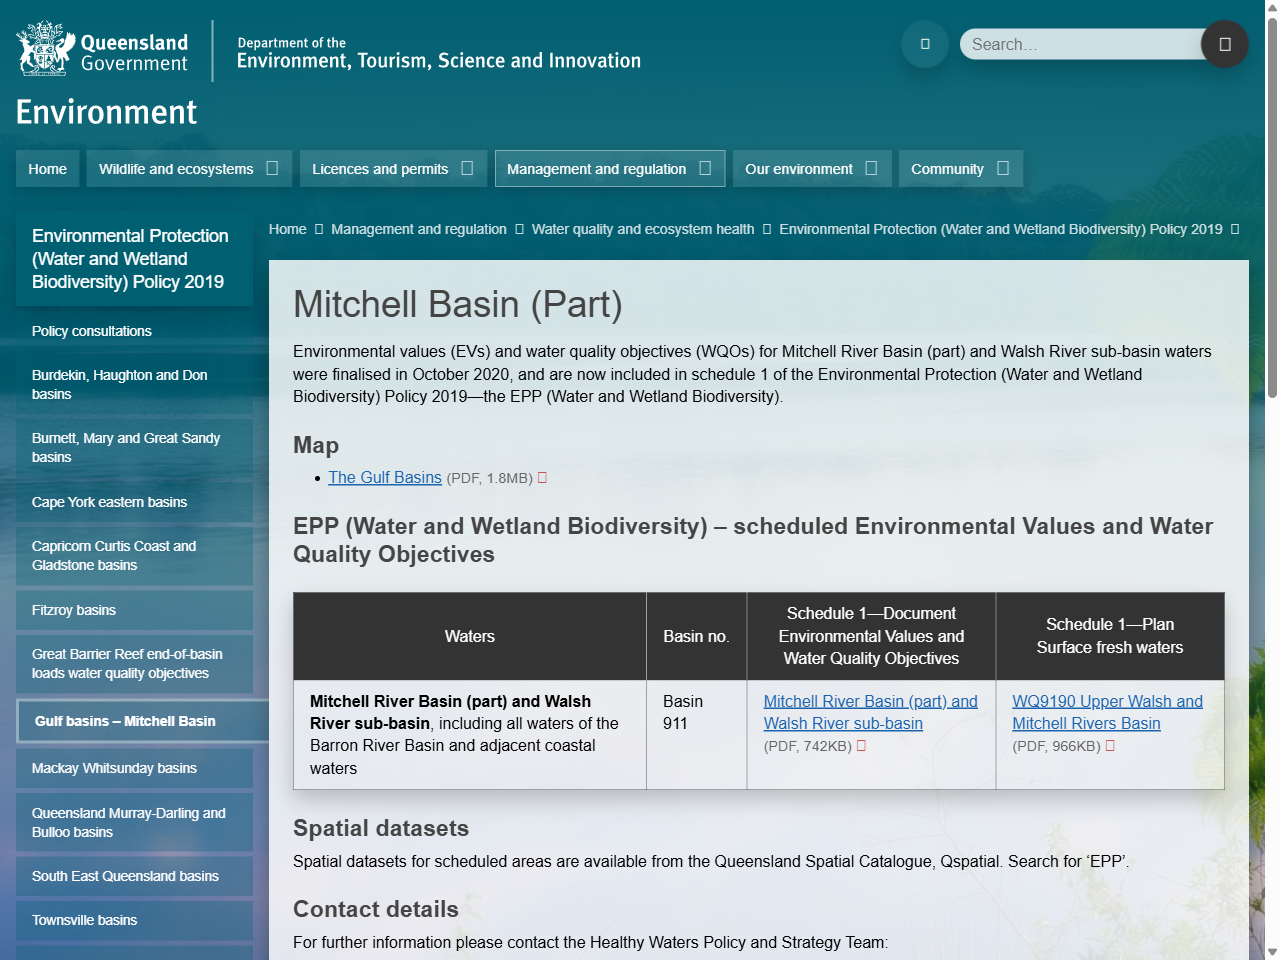Select Burnett, Mary and Great Sandy basins
The height and width of the screenshot is (960, 1280).
[x=134, y=448]
